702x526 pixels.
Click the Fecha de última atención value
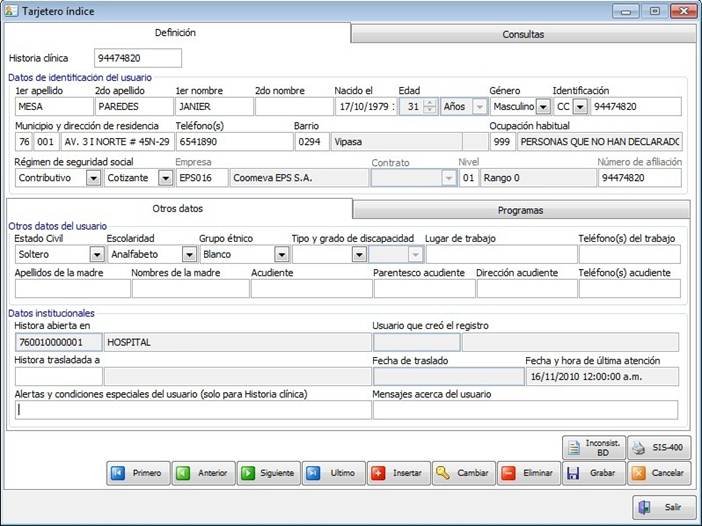pos(602,376)
